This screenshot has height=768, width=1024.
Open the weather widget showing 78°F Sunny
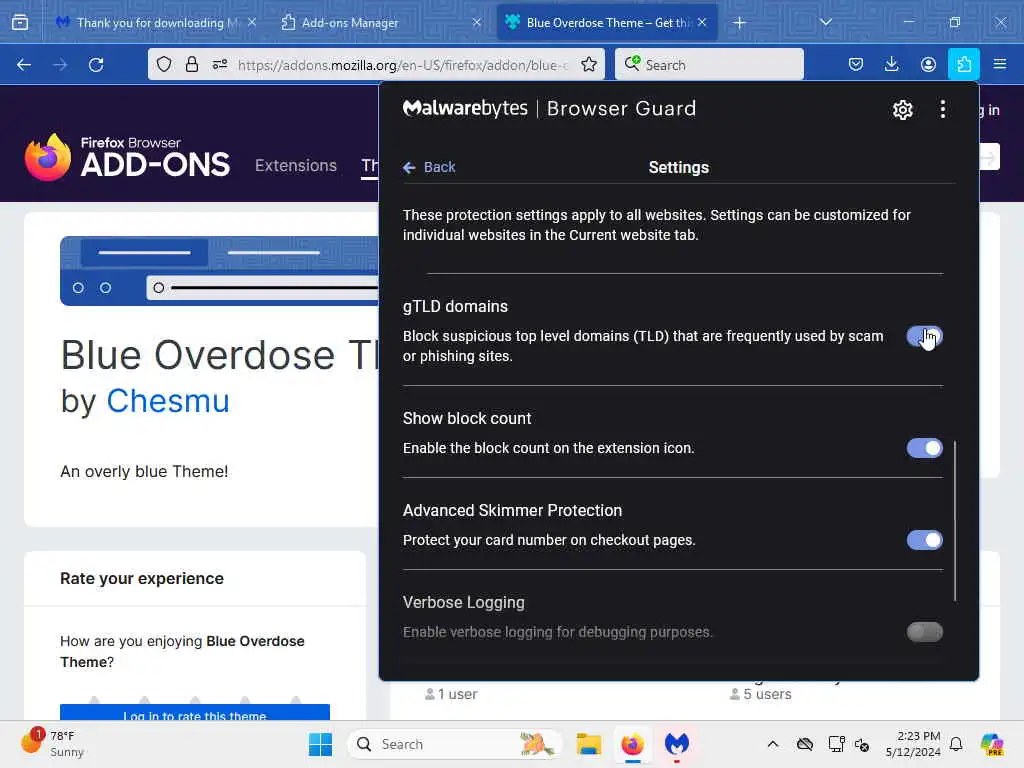tap(53, 744)
